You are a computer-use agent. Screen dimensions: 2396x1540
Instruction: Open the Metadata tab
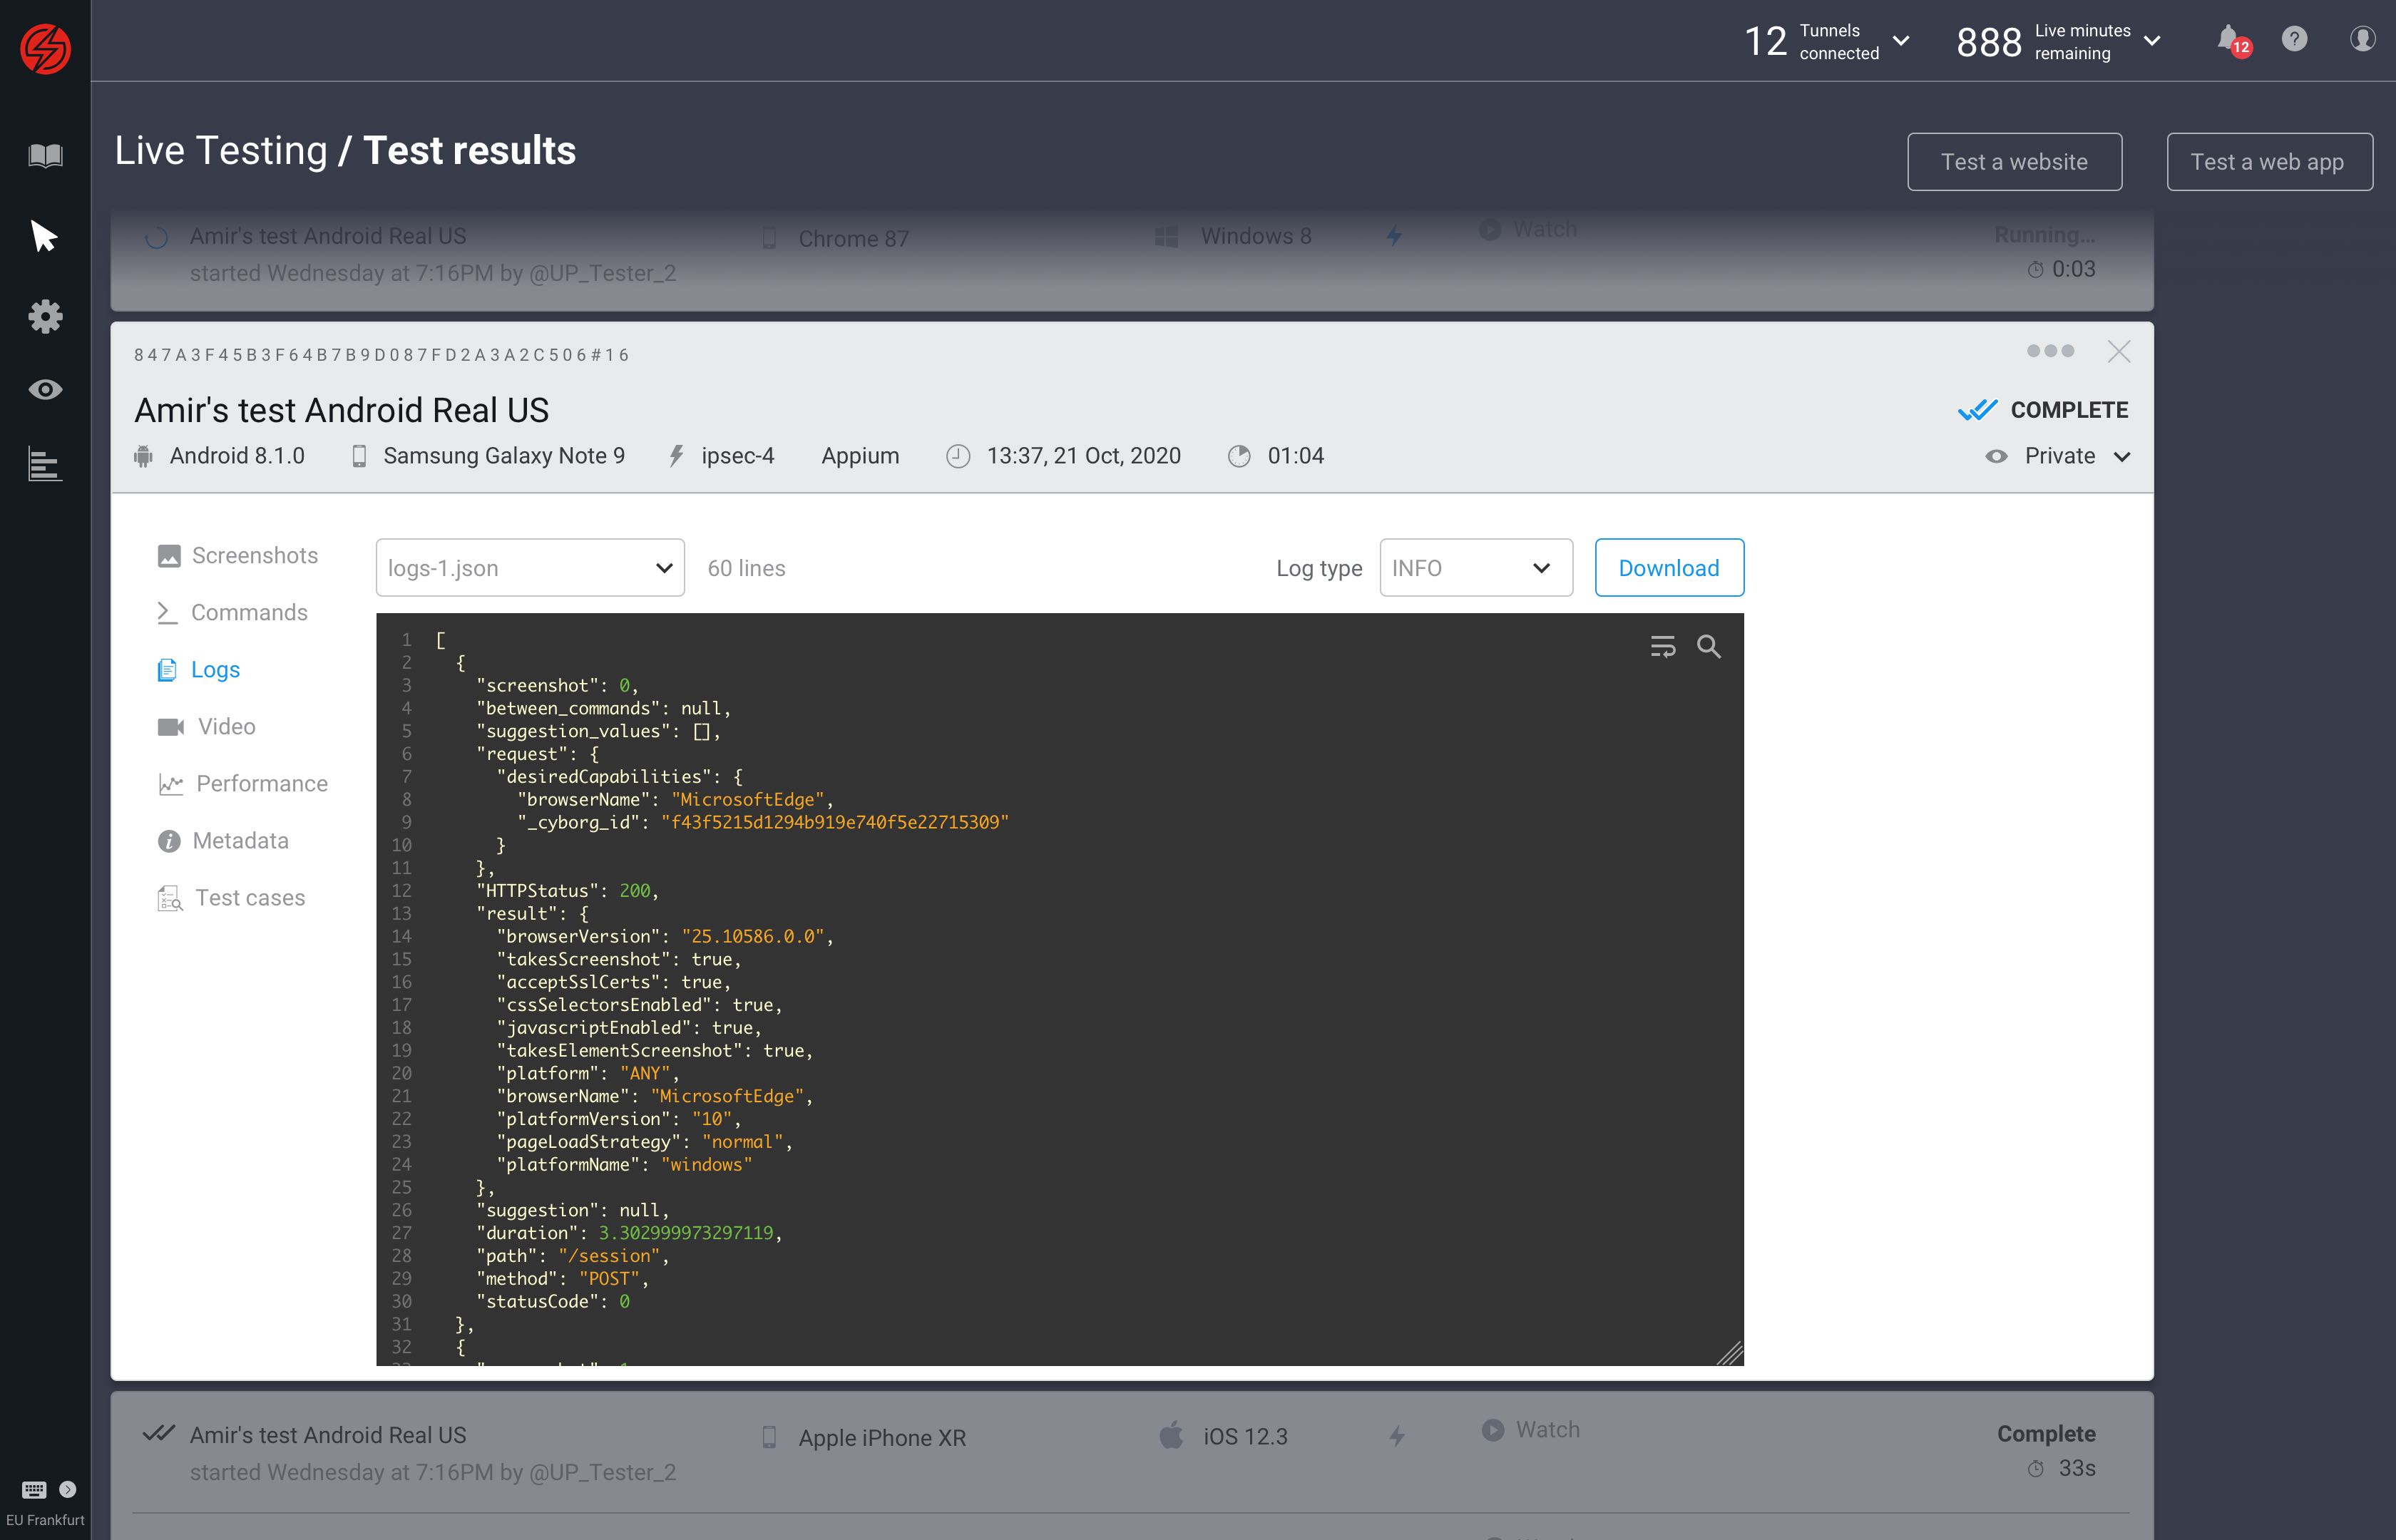point(223,840)
